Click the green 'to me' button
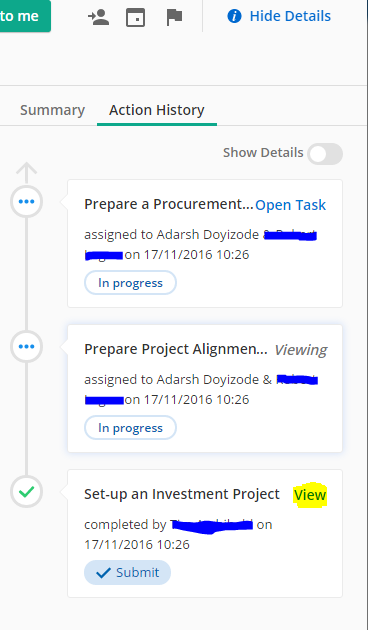 pyautogui.click(x=25, y=16)
